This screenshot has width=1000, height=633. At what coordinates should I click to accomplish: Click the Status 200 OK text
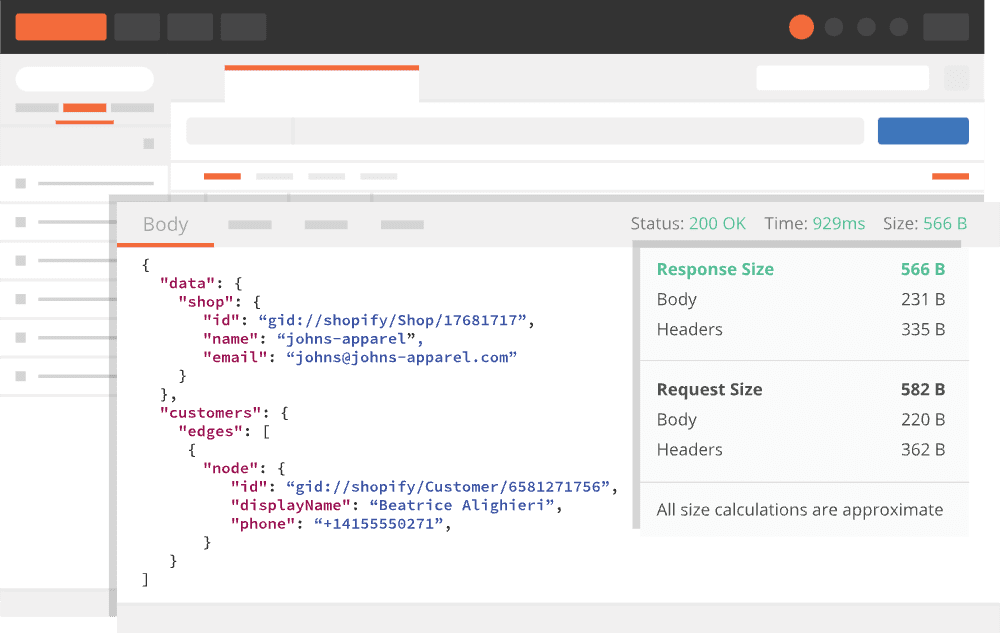click(x=688, y=224)
